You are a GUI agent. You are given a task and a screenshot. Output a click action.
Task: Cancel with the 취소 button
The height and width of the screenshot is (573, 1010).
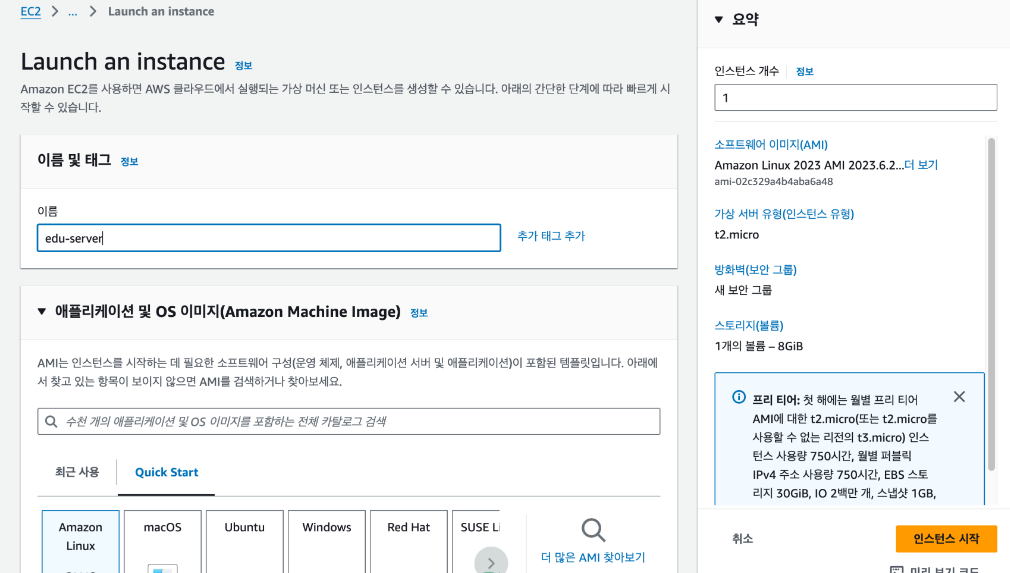click(x=742, y=538)
